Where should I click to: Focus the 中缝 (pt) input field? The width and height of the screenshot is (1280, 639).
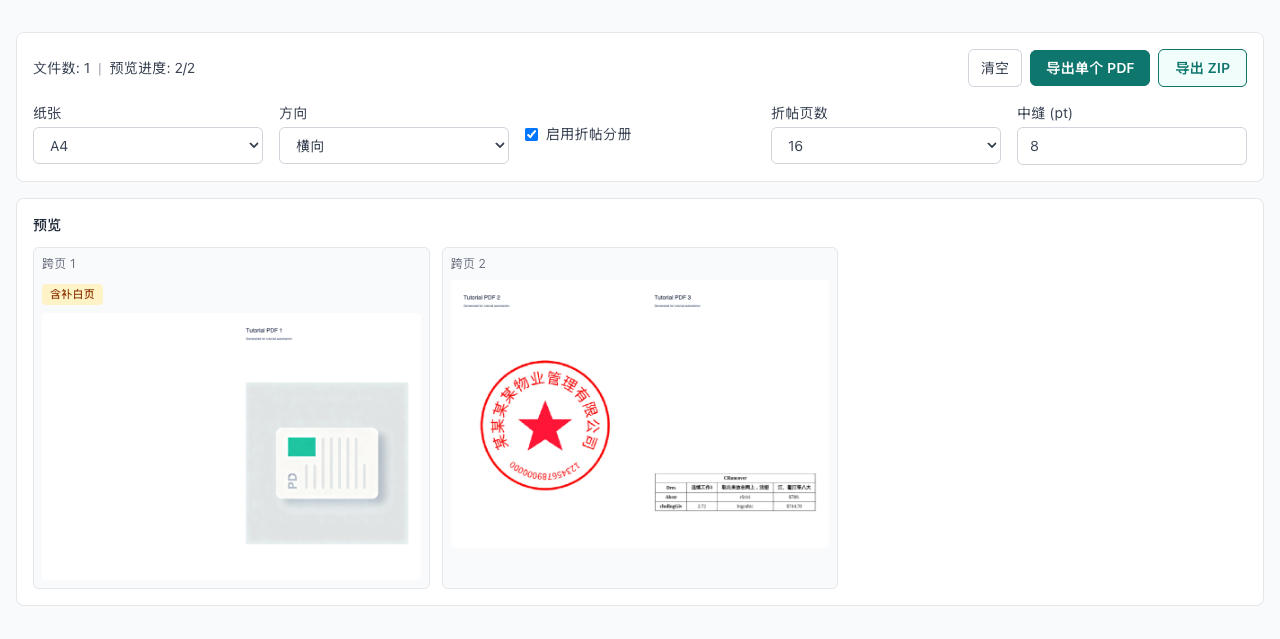tap(1131, 146)
